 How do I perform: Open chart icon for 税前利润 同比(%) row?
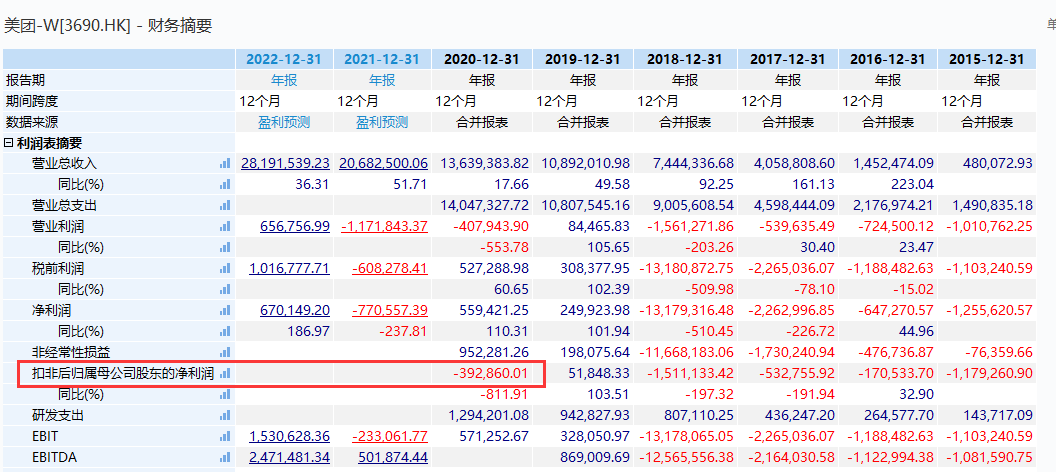click(x=225, y=290)
